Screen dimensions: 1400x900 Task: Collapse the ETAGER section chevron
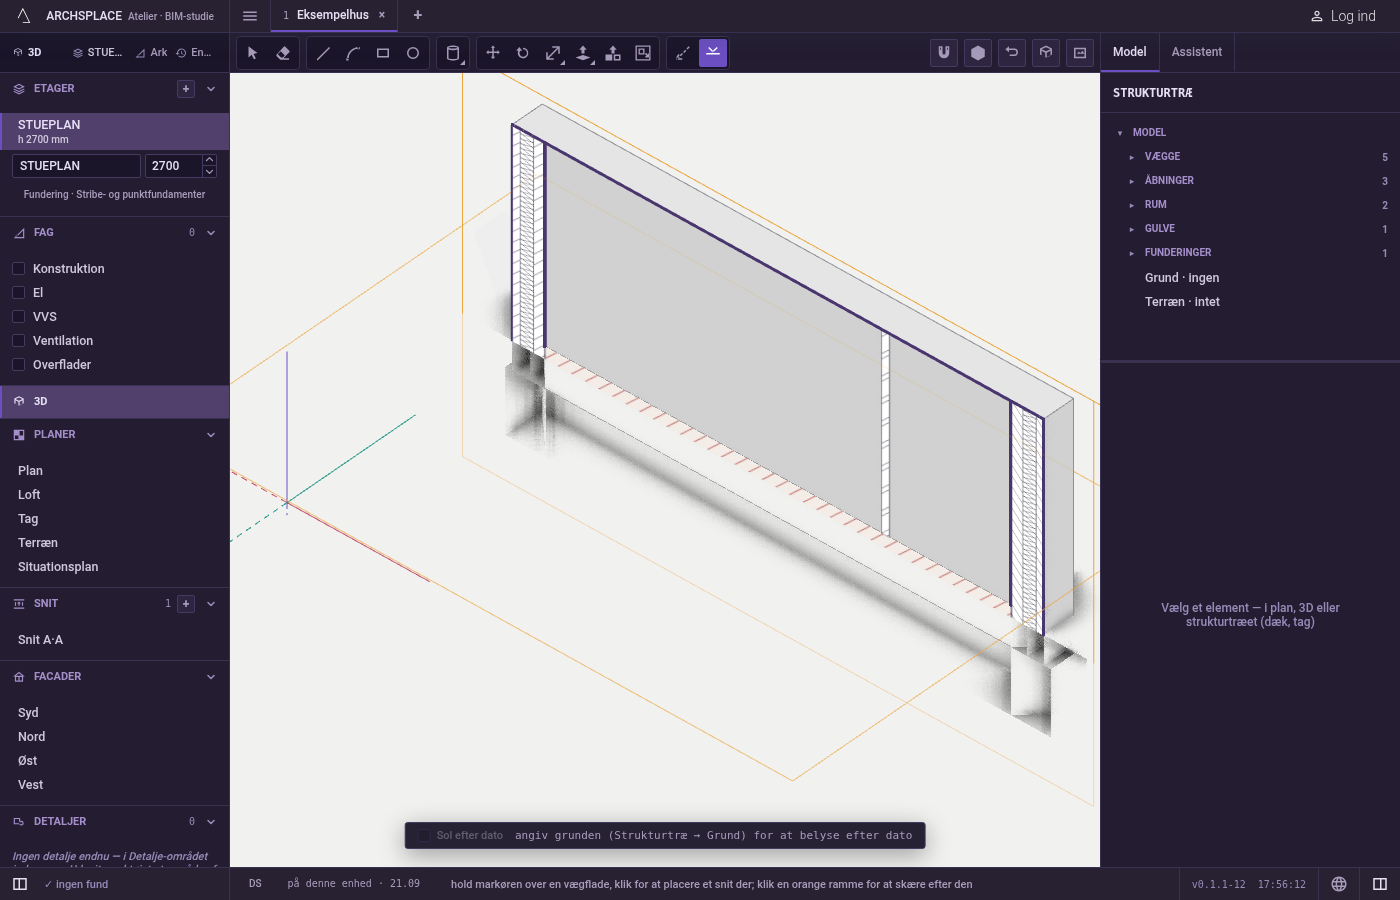[211, 89]
